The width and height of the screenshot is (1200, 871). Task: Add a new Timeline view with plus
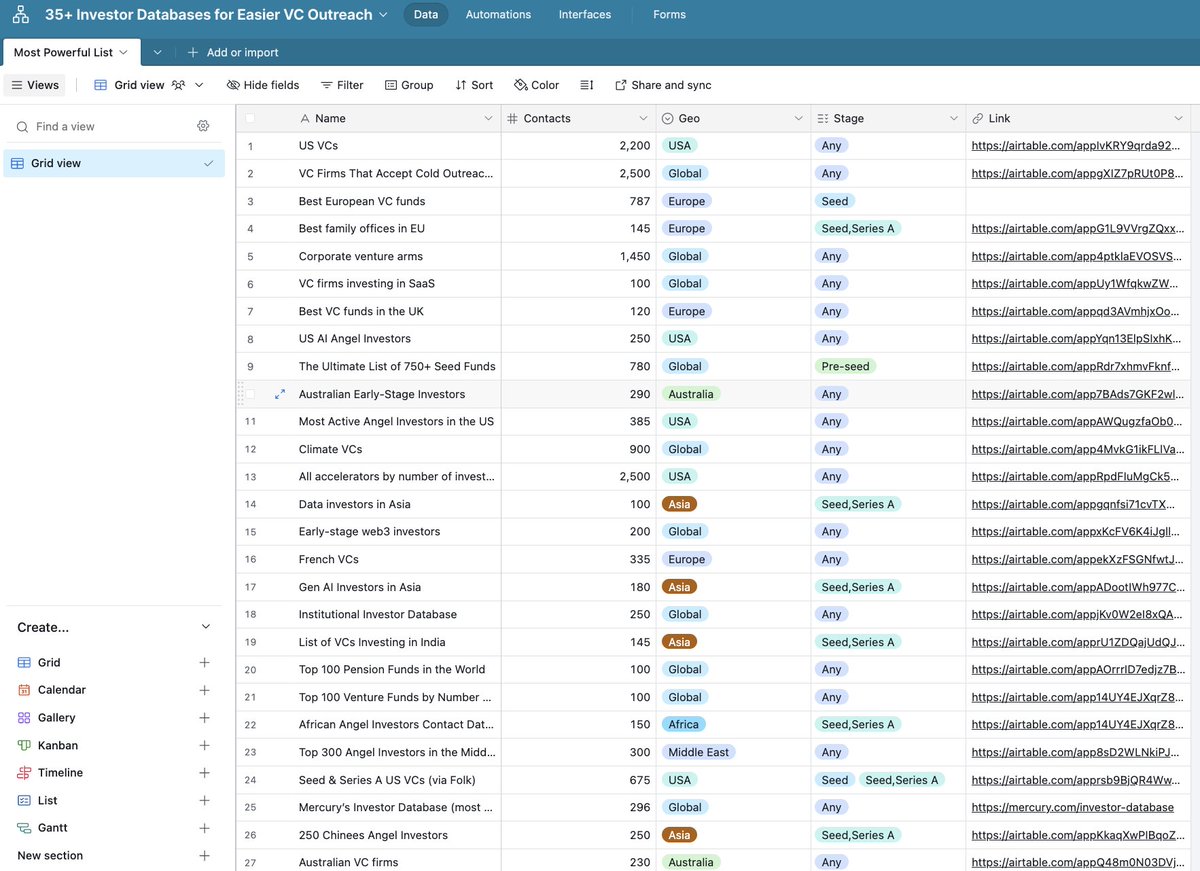tap(204, 772)
